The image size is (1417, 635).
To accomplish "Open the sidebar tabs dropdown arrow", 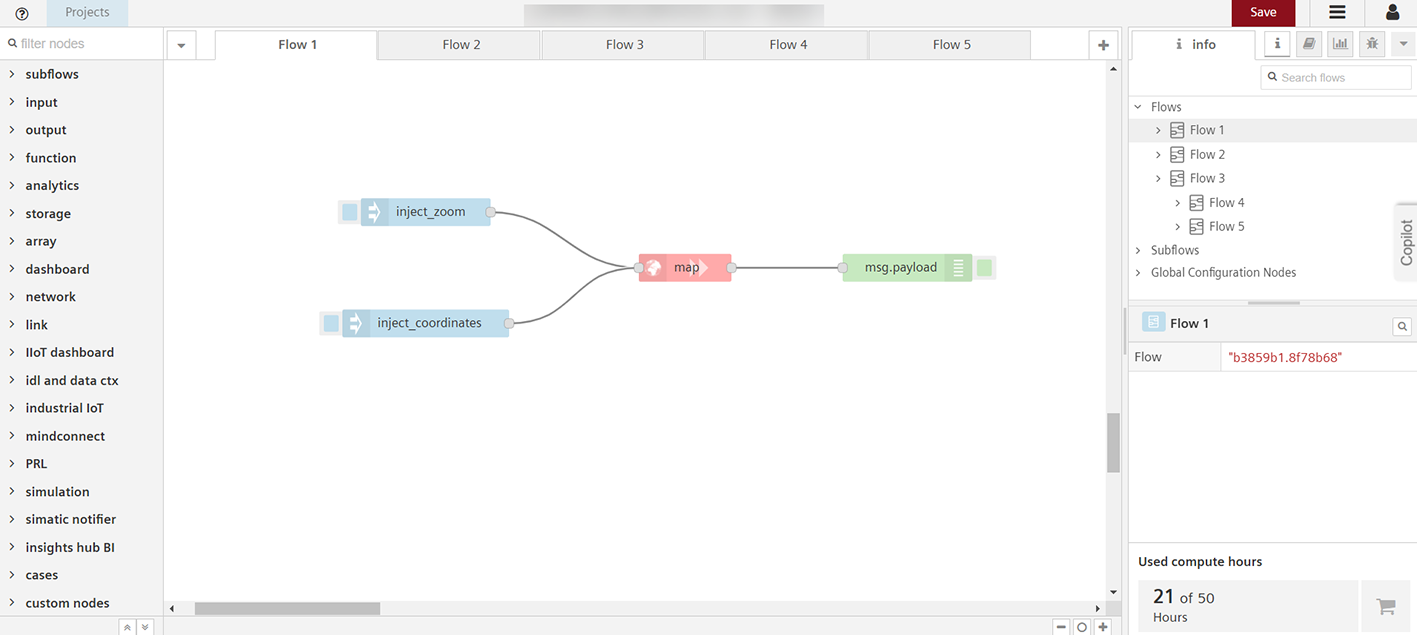I will point(1403,44).
